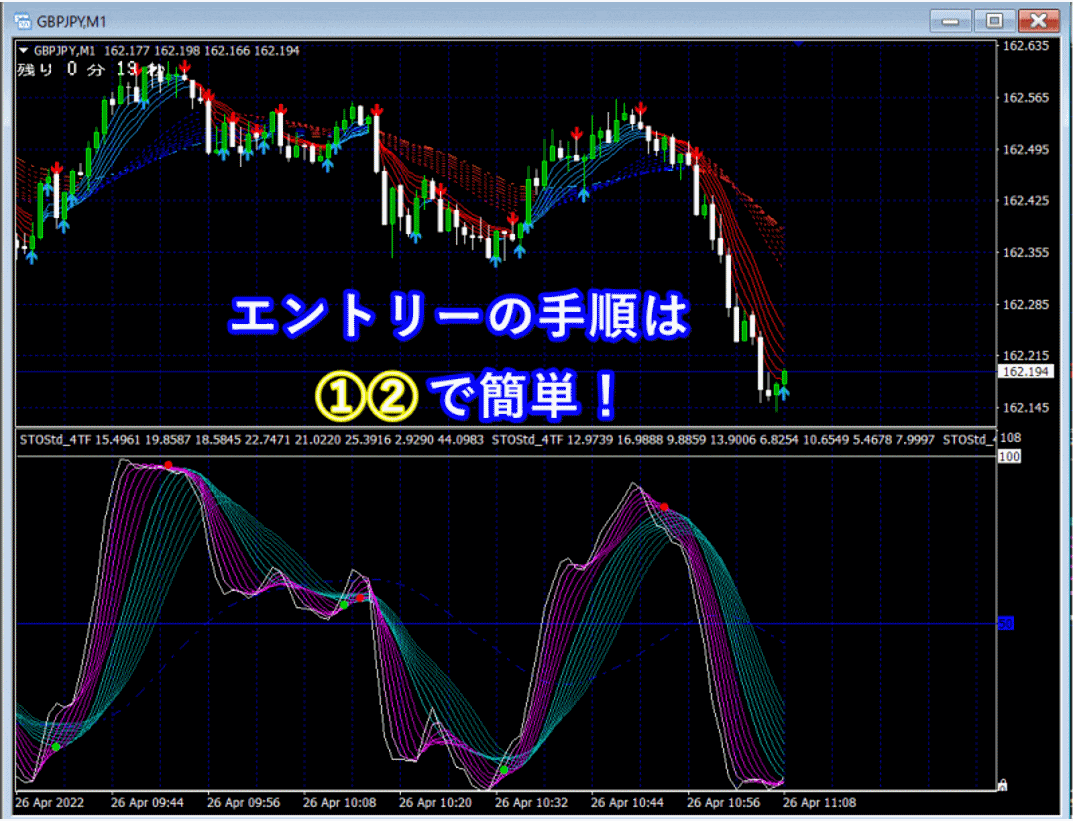Open the dropdown triangle beside GBPJPY,M1 label
Viewport: 1073px width, 821px height.
(24, 51)
